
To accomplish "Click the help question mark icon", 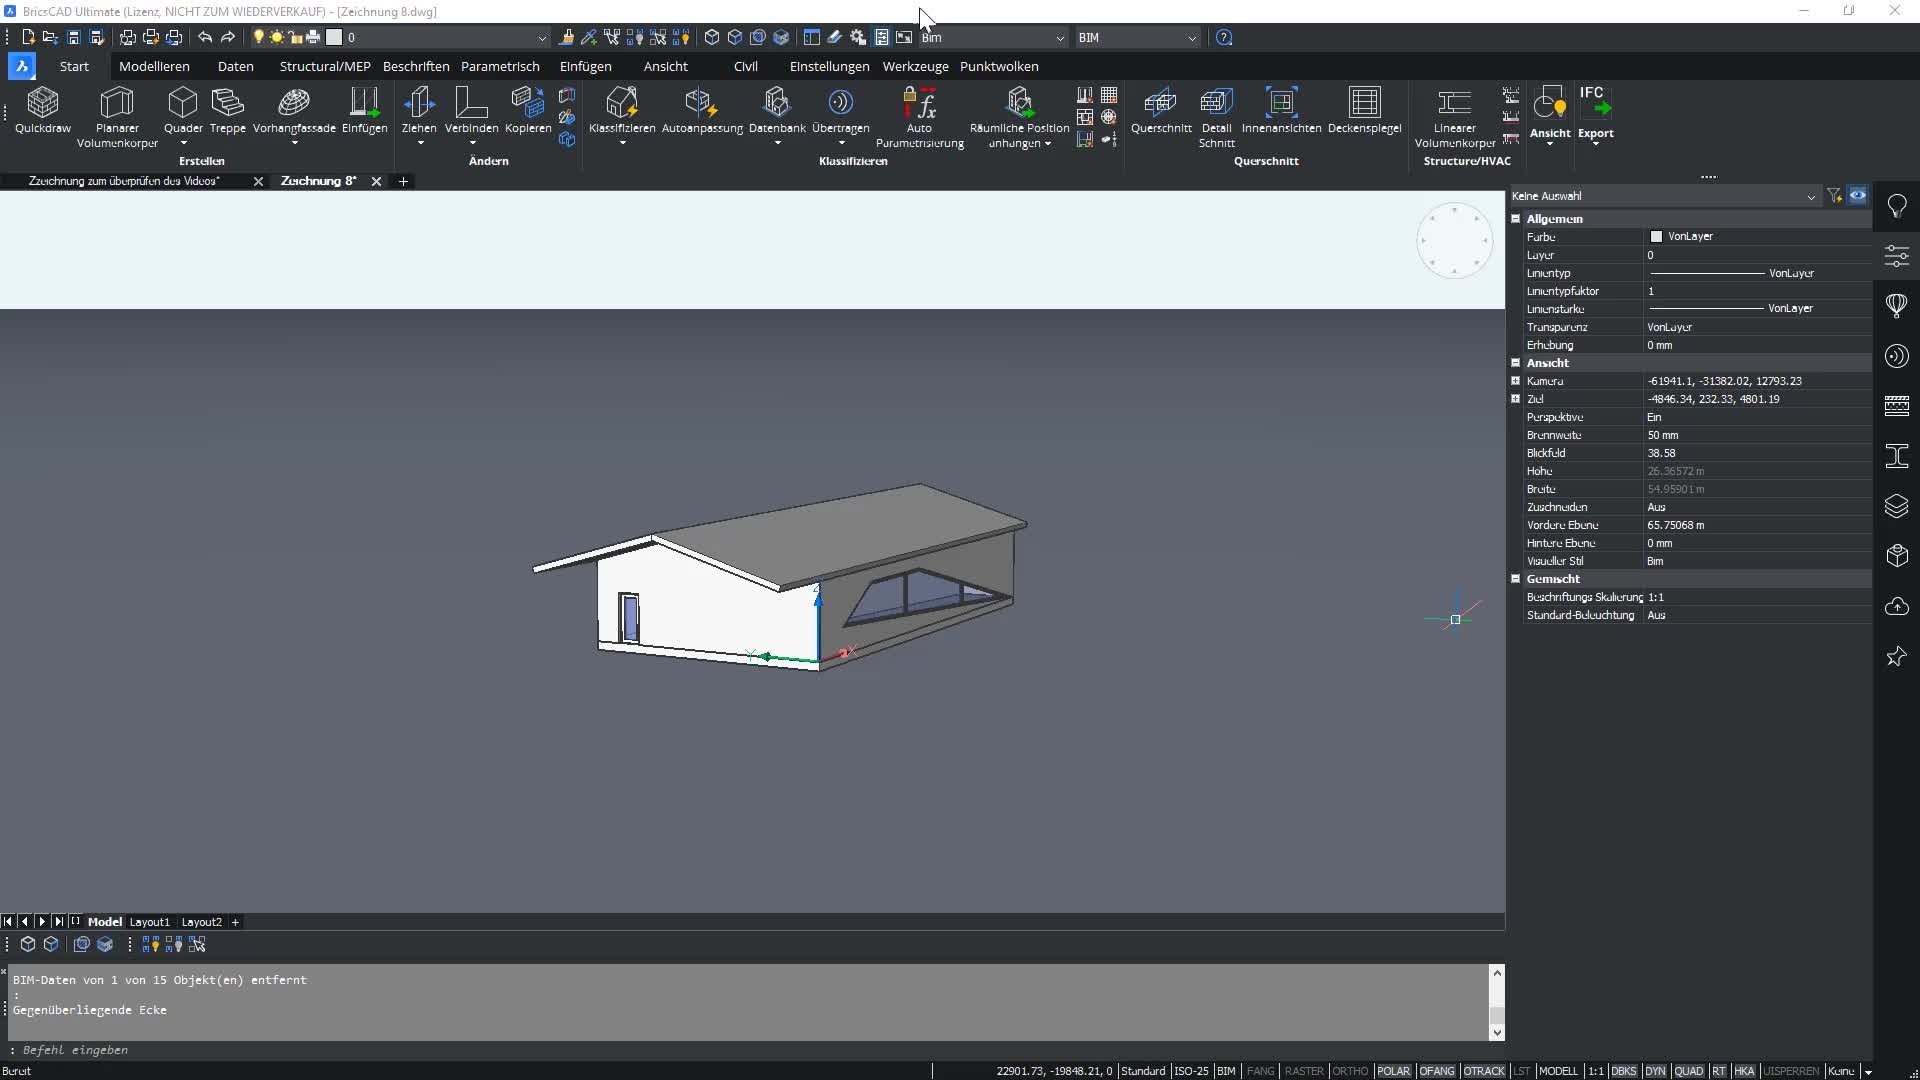I will pyautogui.click(x=1224, y=37).
